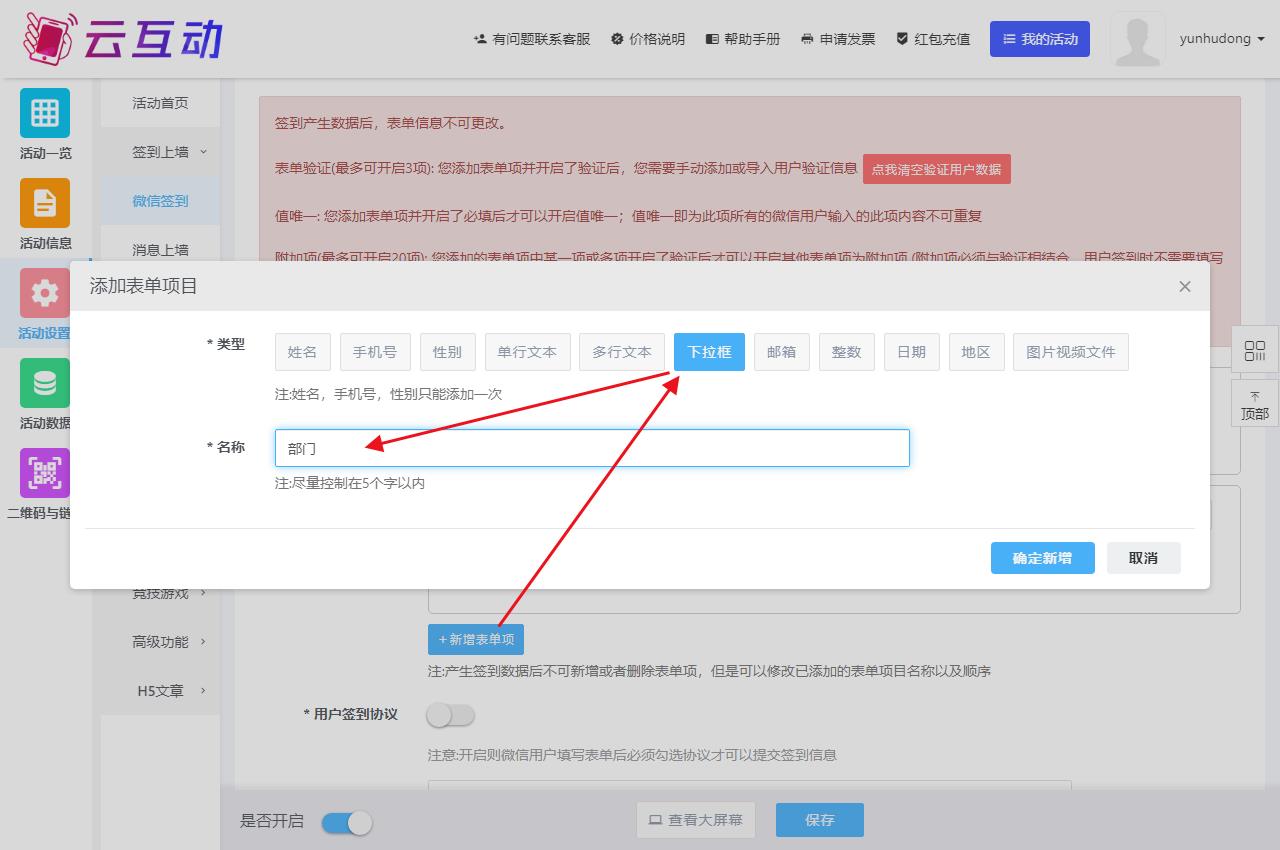Click the 确定新增 button

point(1042,558)
